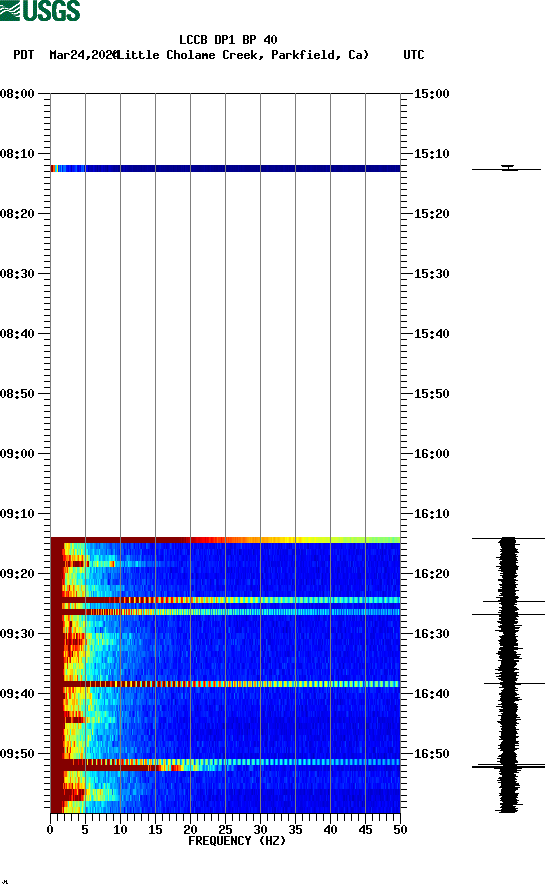Click the 15:10 UTC time label
This screenshot has width=552, height=893.
[431, 154]
